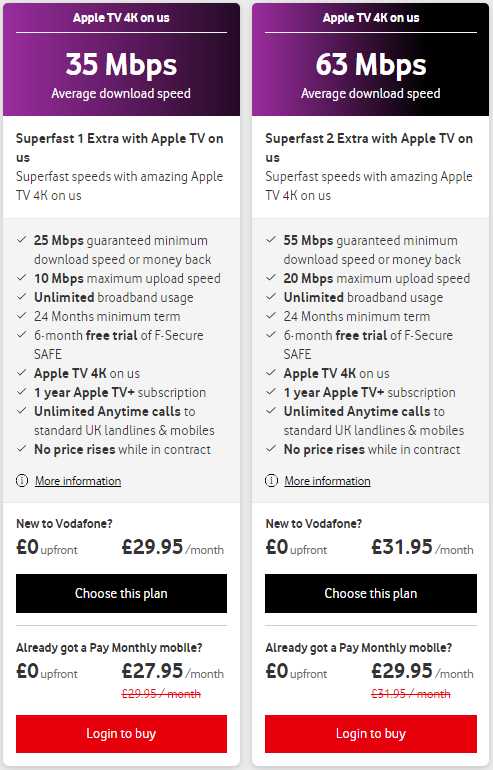This screenshot has height=770, width=493.
Task: Click the struck-through £29.95 / month price
Action: tap(161, 694)
